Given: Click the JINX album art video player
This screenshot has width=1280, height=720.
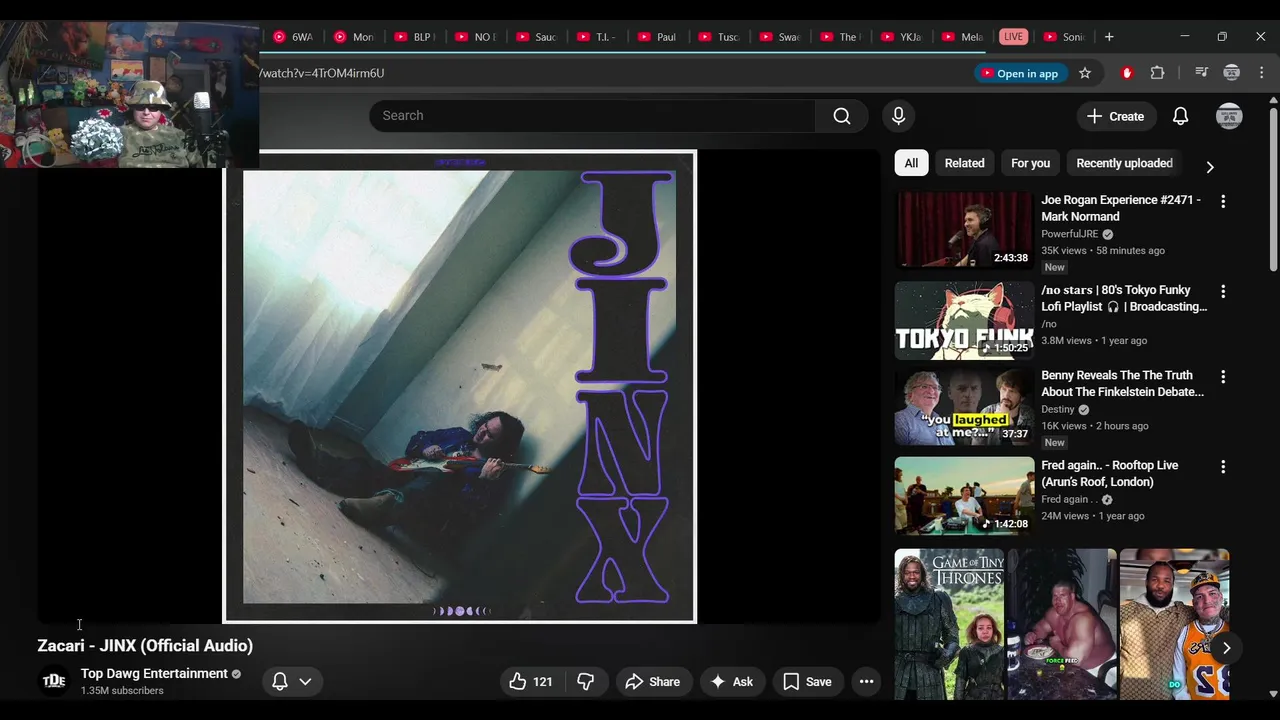Looking at the screenshot, I should pos(459,387).
